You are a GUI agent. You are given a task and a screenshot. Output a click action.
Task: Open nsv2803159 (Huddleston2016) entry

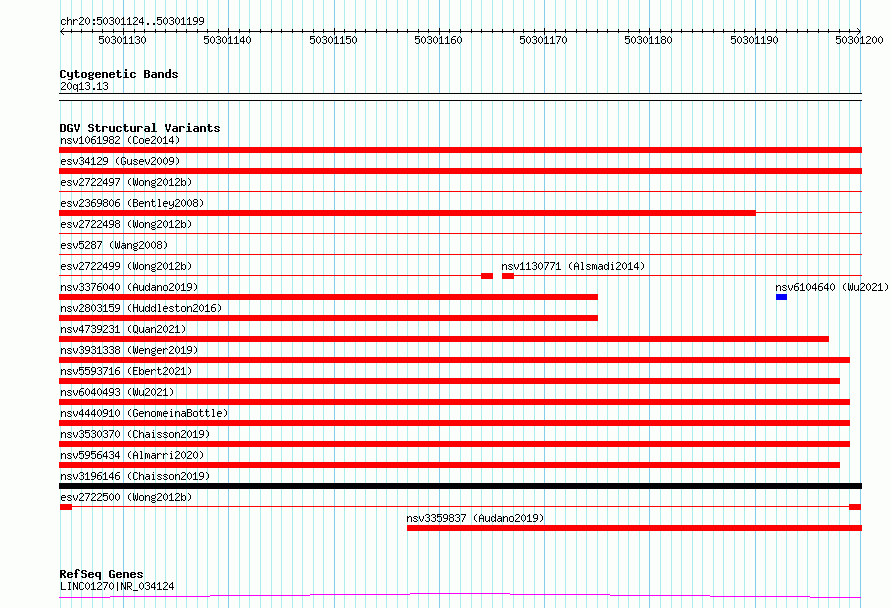(x=141, y=308)
